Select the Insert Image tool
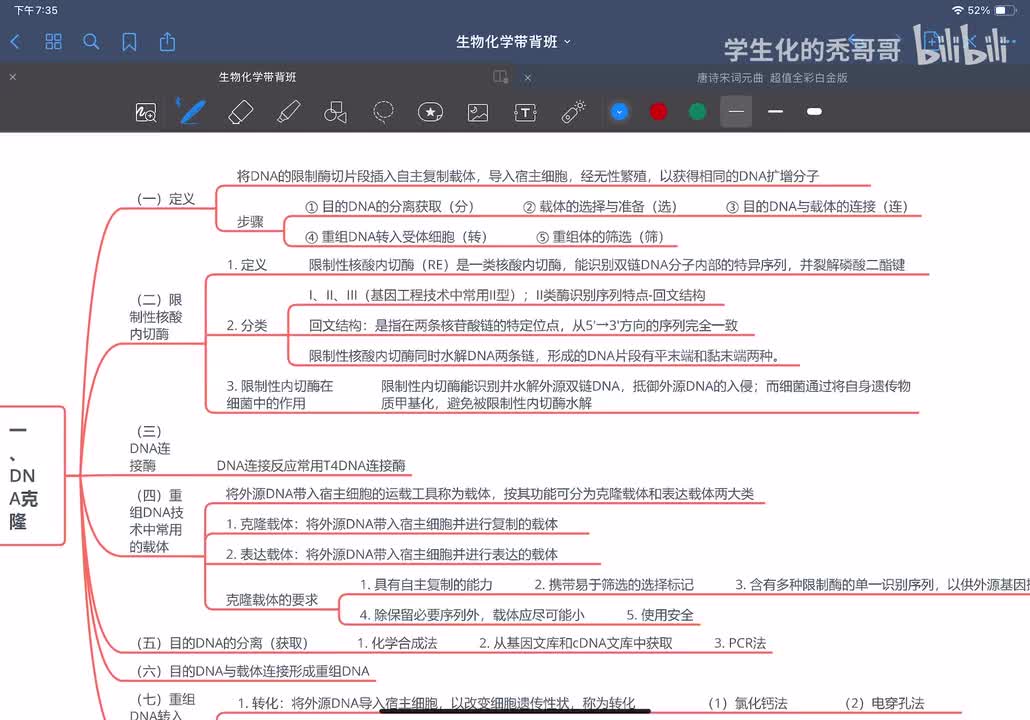 tap(478, 112)
